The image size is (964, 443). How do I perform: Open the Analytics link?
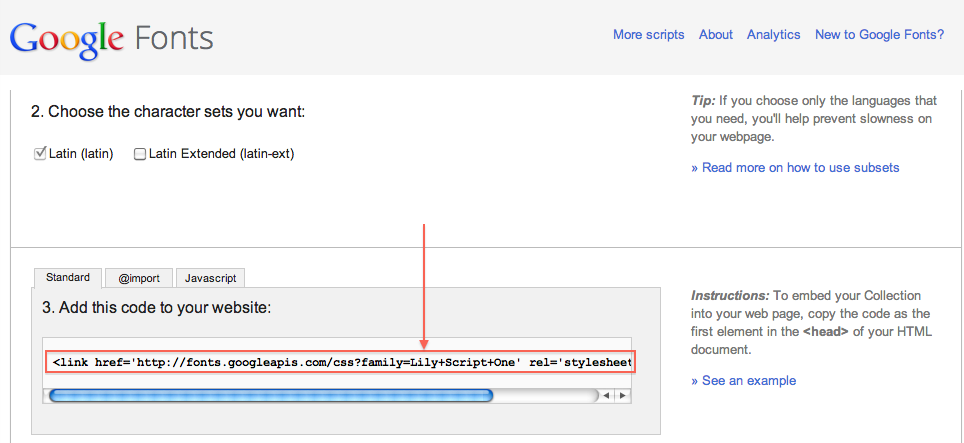773,34
